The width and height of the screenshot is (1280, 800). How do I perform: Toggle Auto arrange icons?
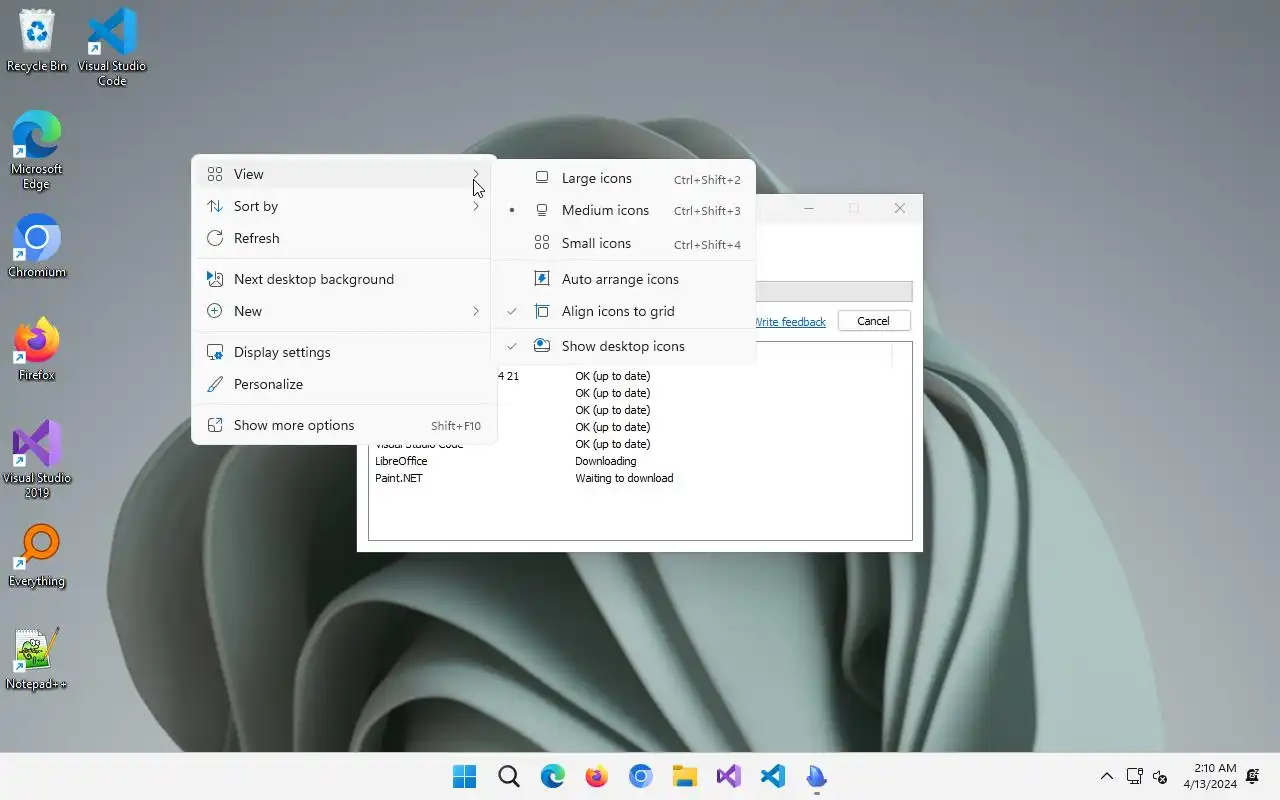(625, 279)
